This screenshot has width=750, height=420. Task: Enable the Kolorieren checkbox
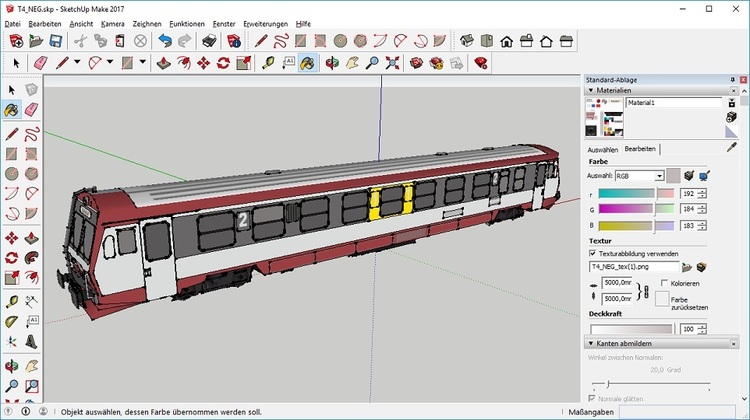point(664,283)
